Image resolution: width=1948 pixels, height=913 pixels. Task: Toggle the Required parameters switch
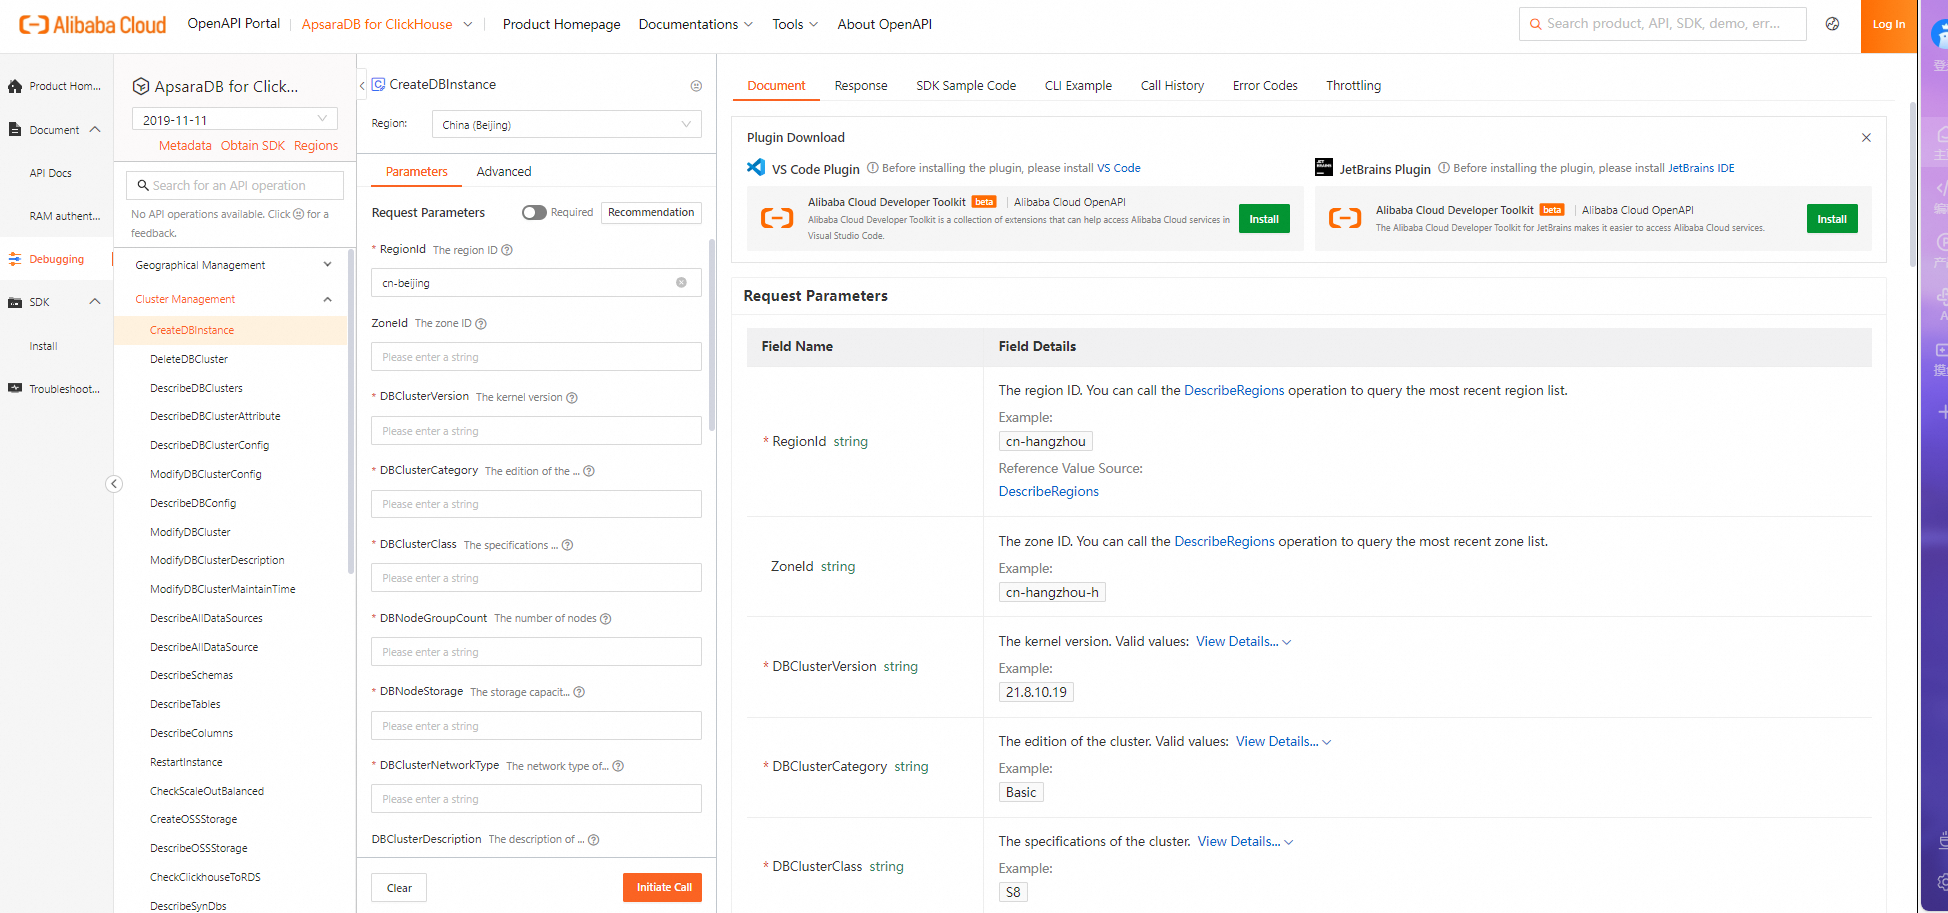pos(534,212)
